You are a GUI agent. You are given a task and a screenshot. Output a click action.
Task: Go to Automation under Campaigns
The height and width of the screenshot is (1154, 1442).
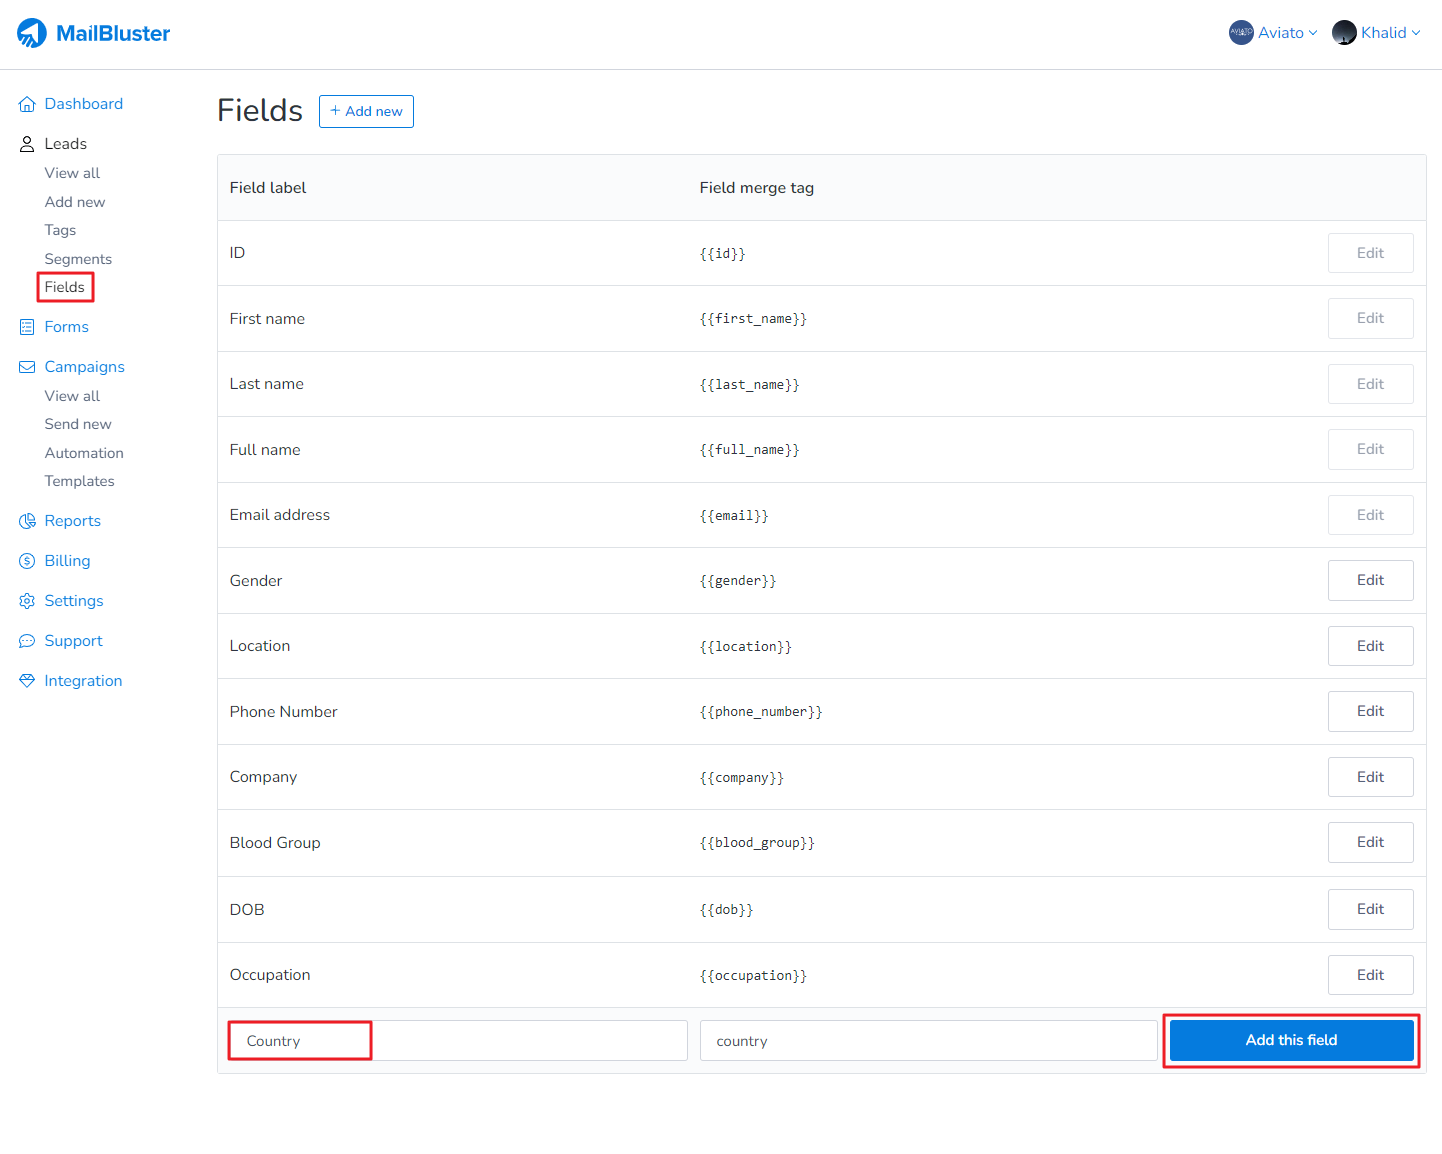tap(84, 453)
